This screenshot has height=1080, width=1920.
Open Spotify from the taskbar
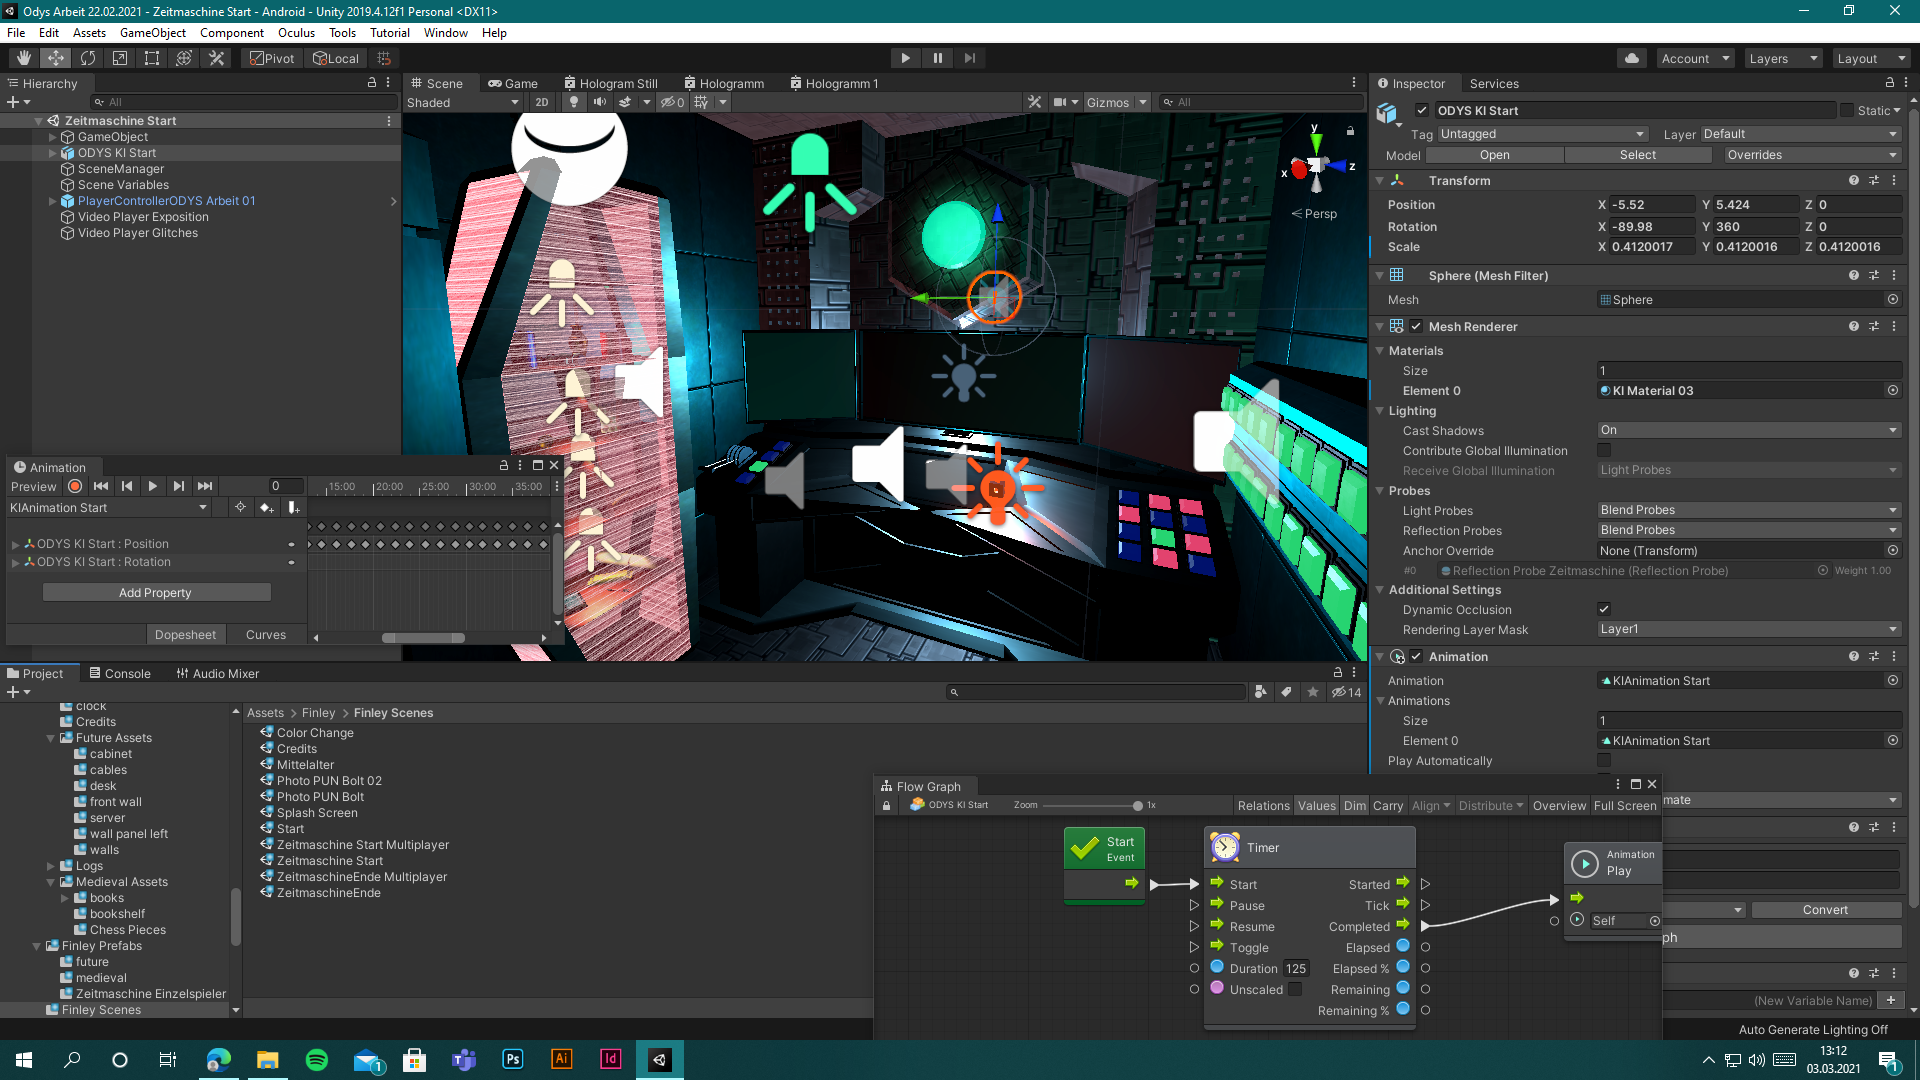[316, 1060]
